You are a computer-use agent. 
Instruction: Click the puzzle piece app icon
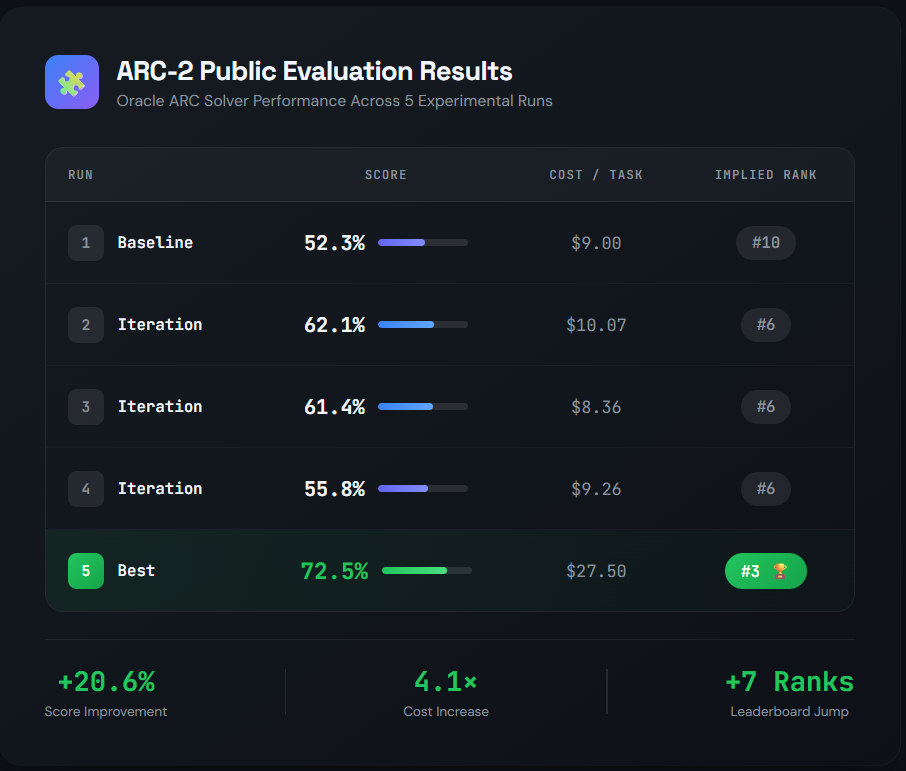pos(72,82)
